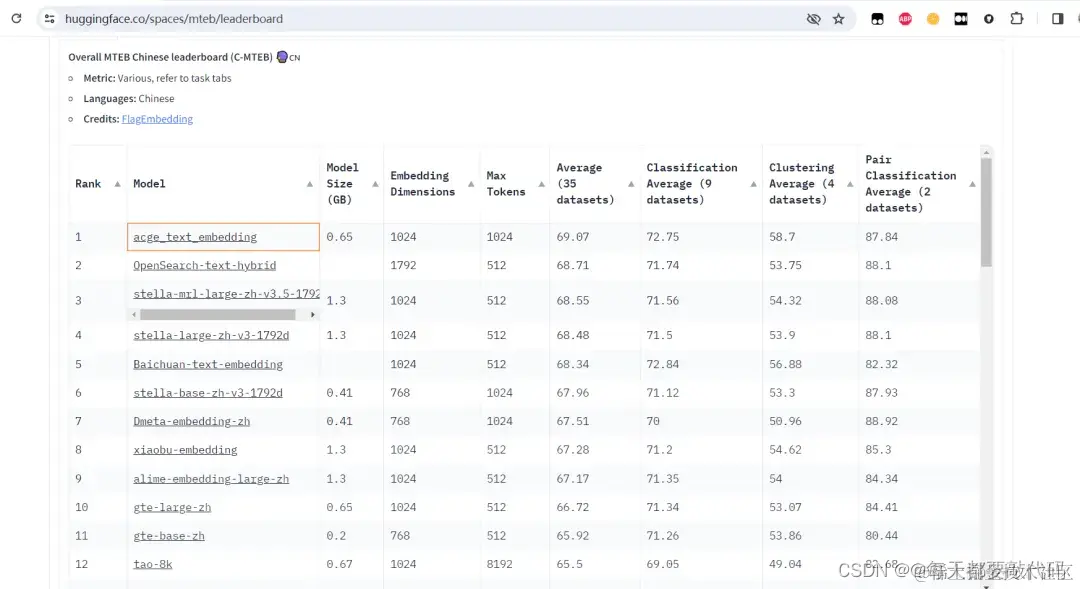Click classification average 72.84 cell
Image resolution: width=1080 pixels, height=589 pixels.
(663, 364)
